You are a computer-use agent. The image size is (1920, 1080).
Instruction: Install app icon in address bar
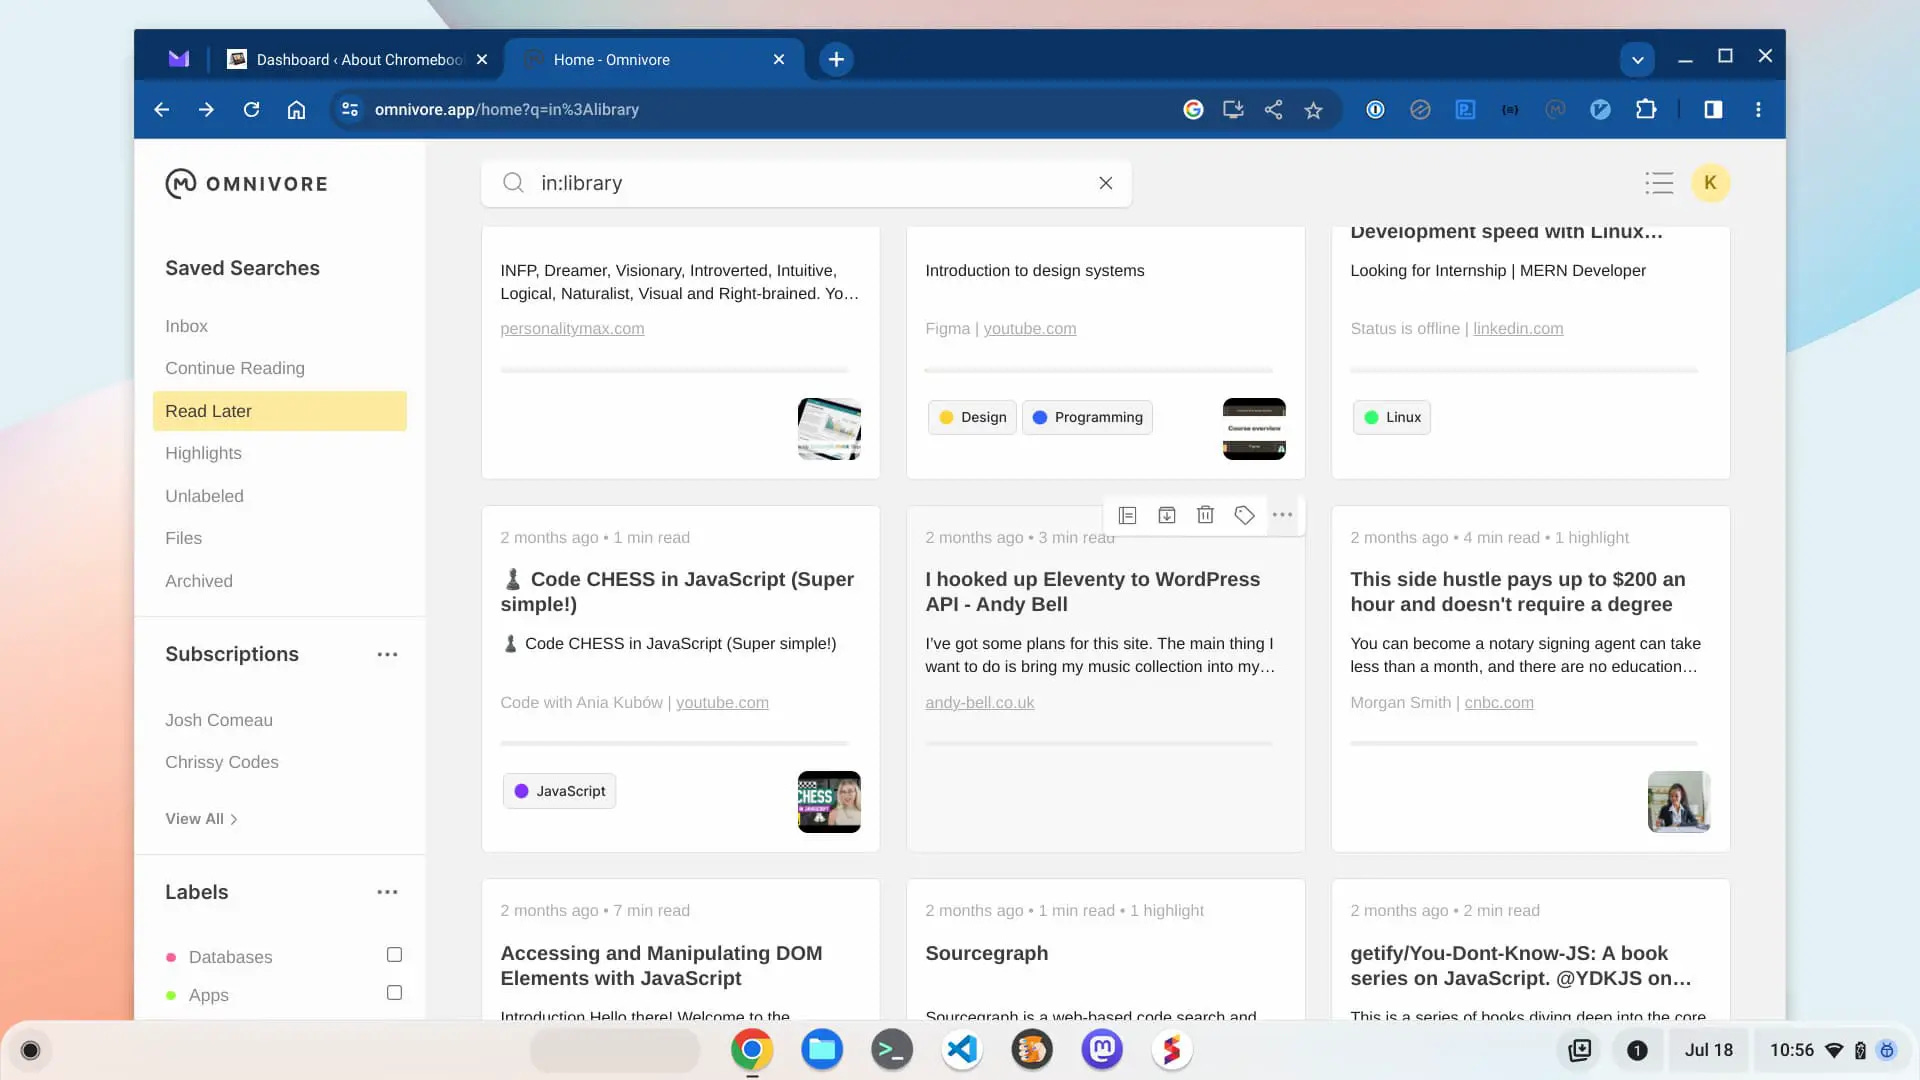pyautogui.click(x=1233, y=110)
